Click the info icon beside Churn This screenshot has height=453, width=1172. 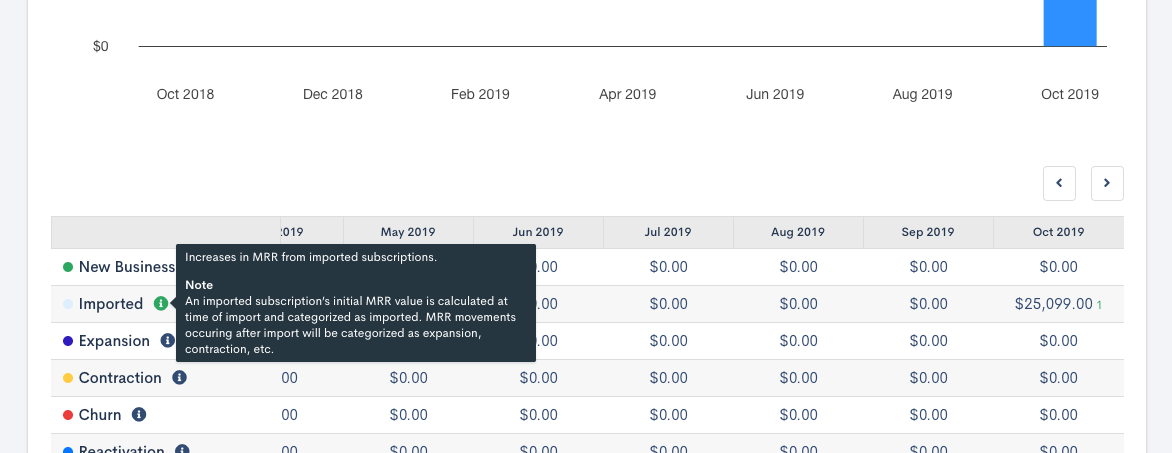tap(139, 415)
